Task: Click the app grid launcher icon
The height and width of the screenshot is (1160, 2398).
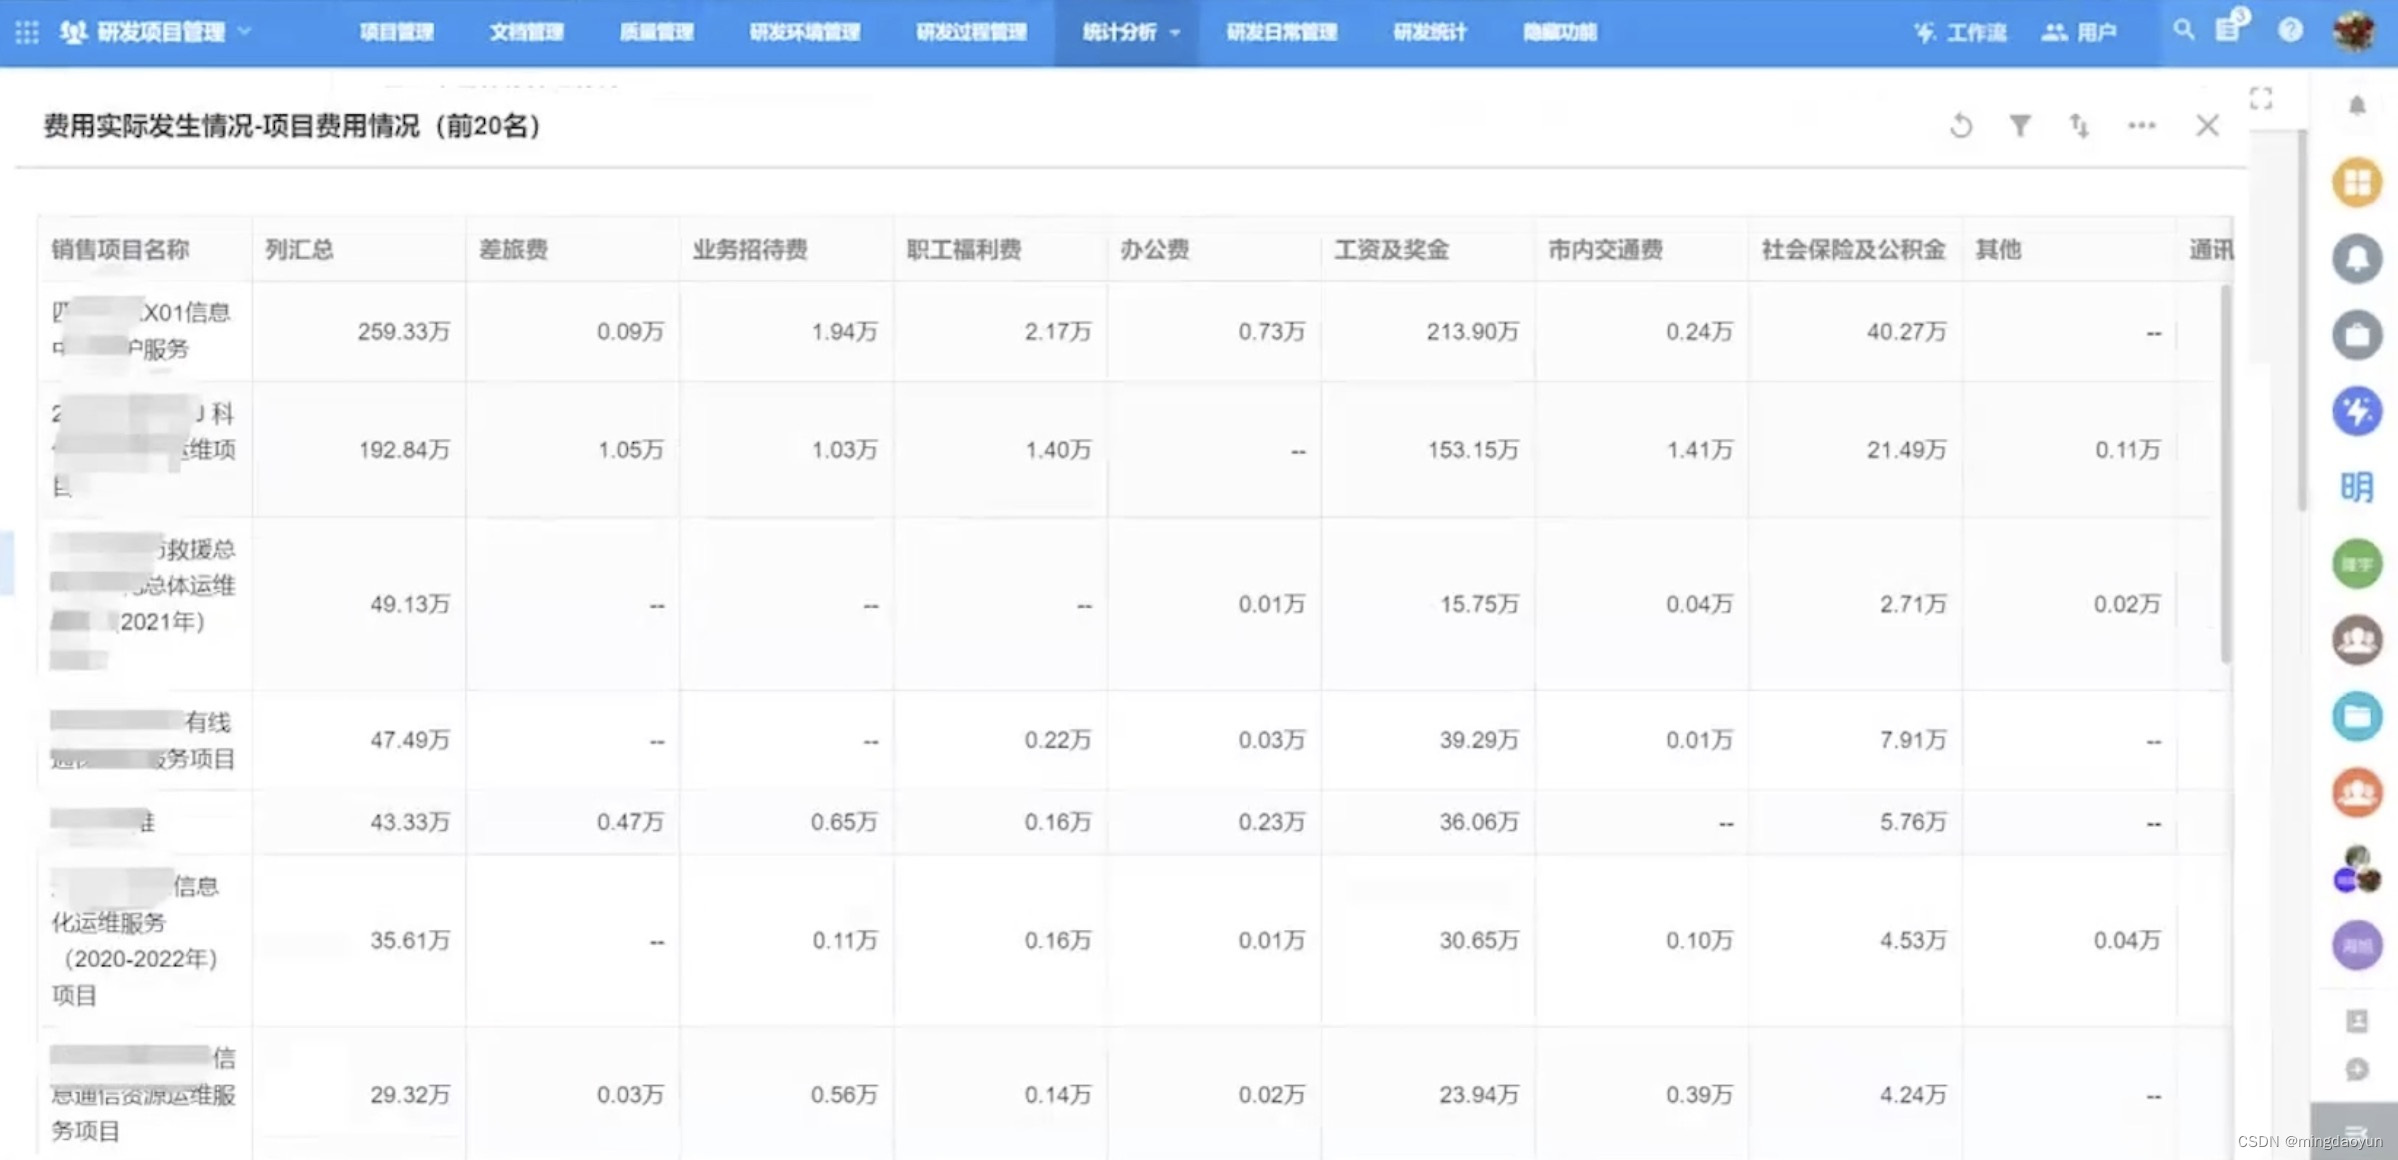Action: click(x=27, y=32)
